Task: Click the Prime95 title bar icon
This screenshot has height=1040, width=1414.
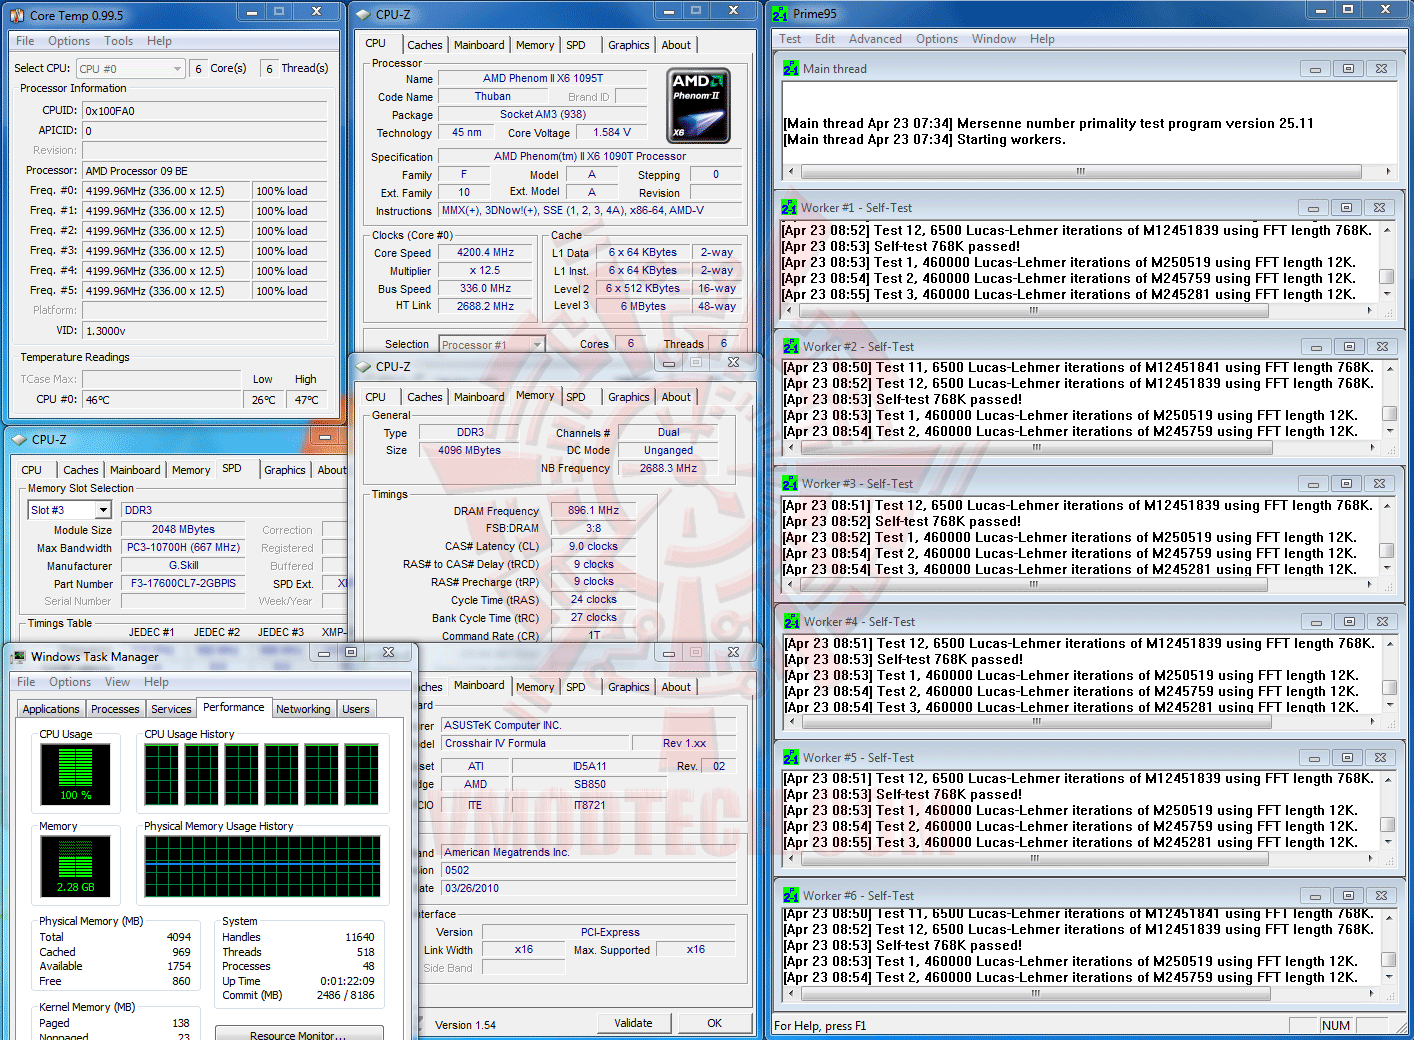Action: (x=780, y=14)
